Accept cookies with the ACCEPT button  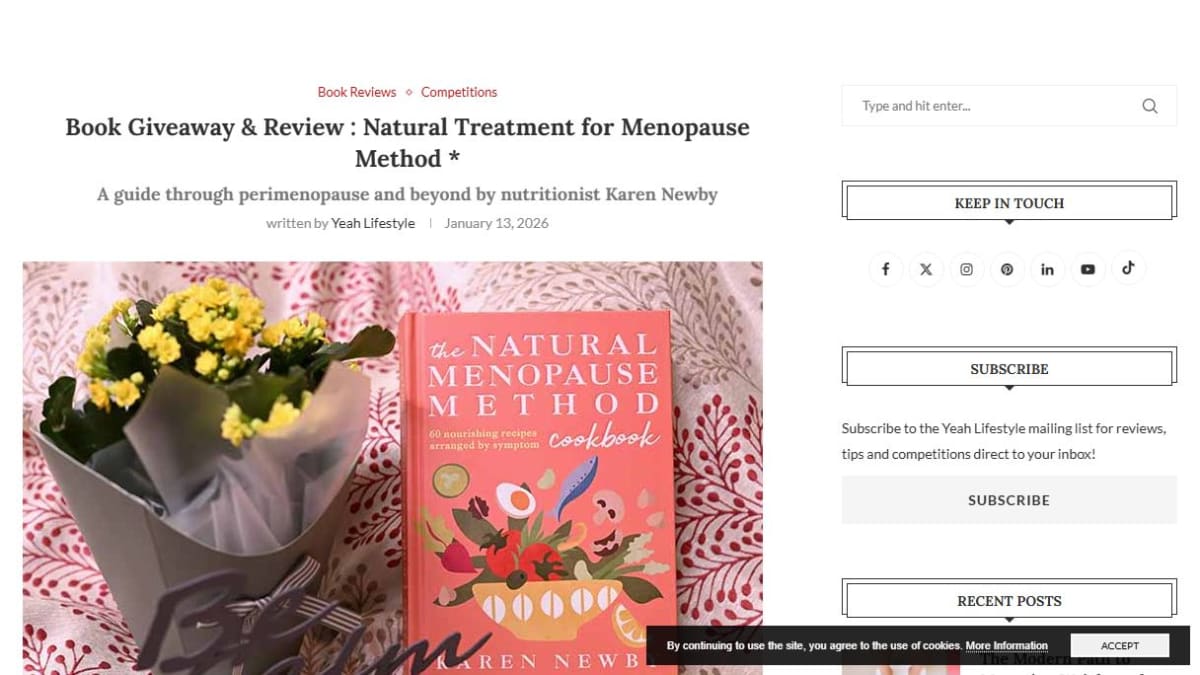(1120, 646)
